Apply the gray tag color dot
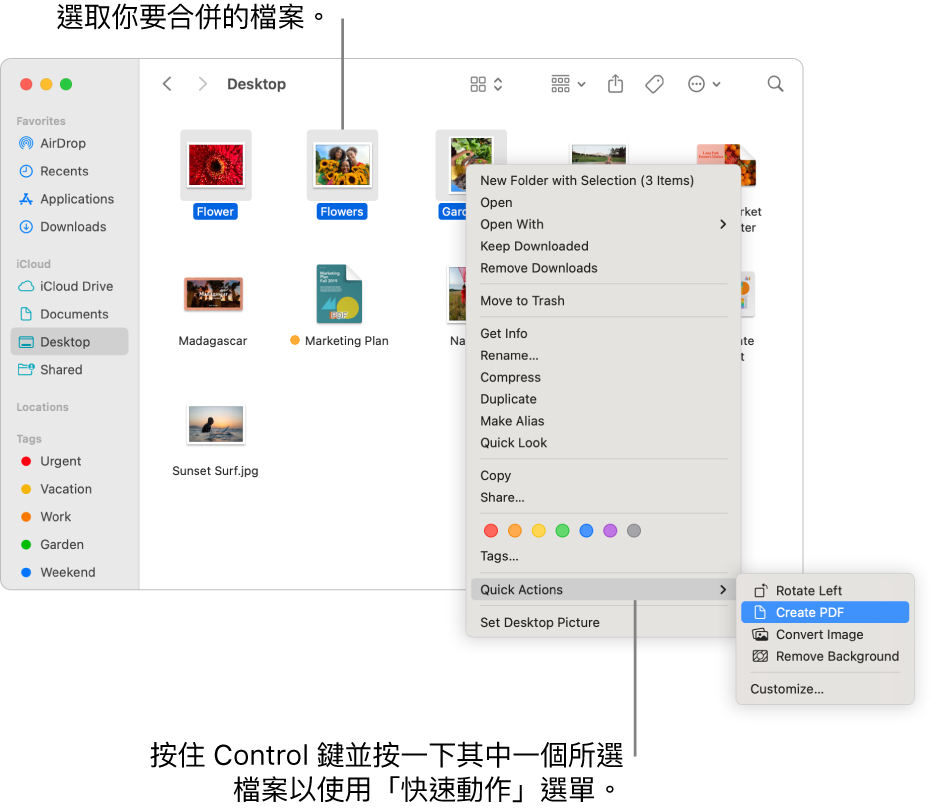 tap(634, 531)
